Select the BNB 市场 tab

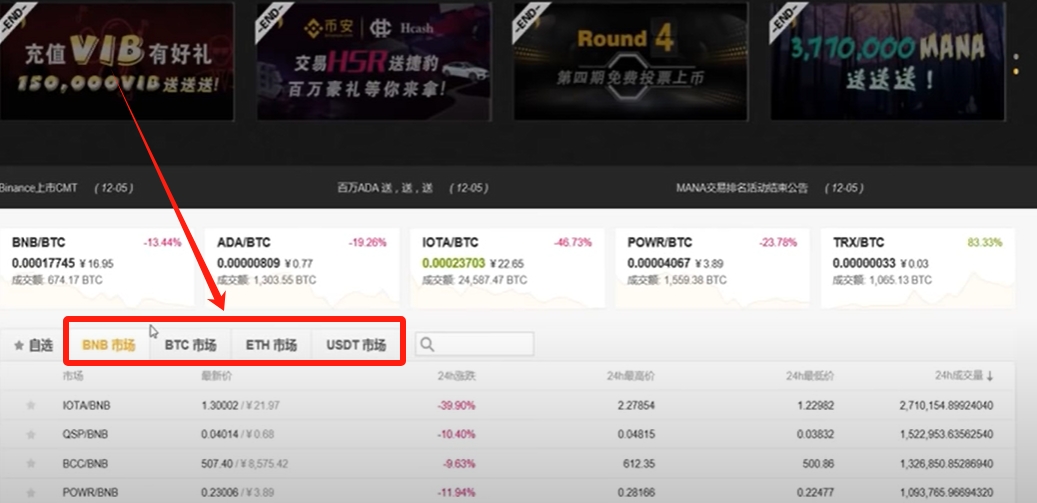point(108,345)
